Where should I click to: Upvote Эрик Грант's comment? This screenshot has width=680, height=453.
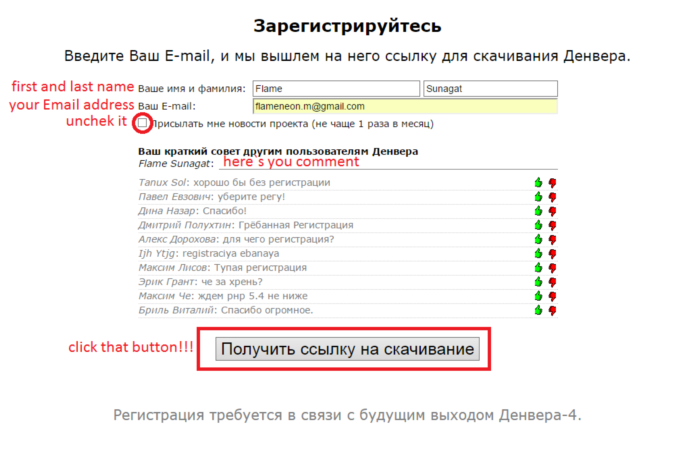[538, 282]
